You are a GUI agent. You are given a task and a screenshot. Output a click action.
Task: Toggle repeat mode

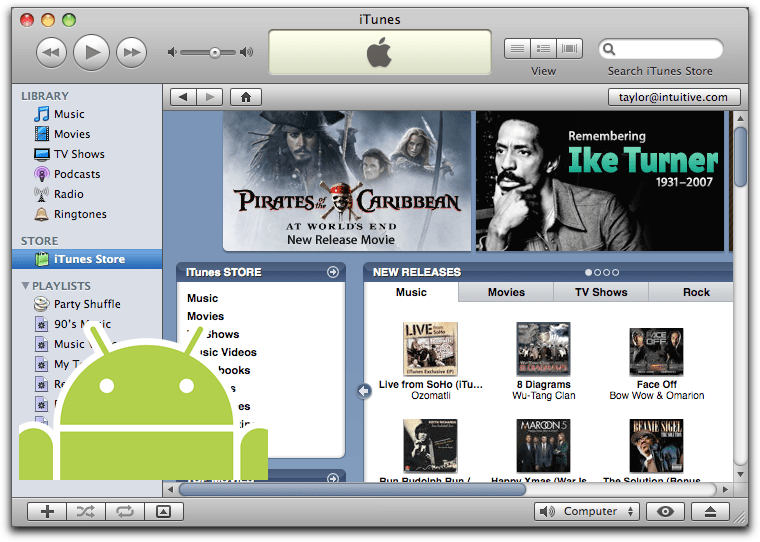click(125, 511)
